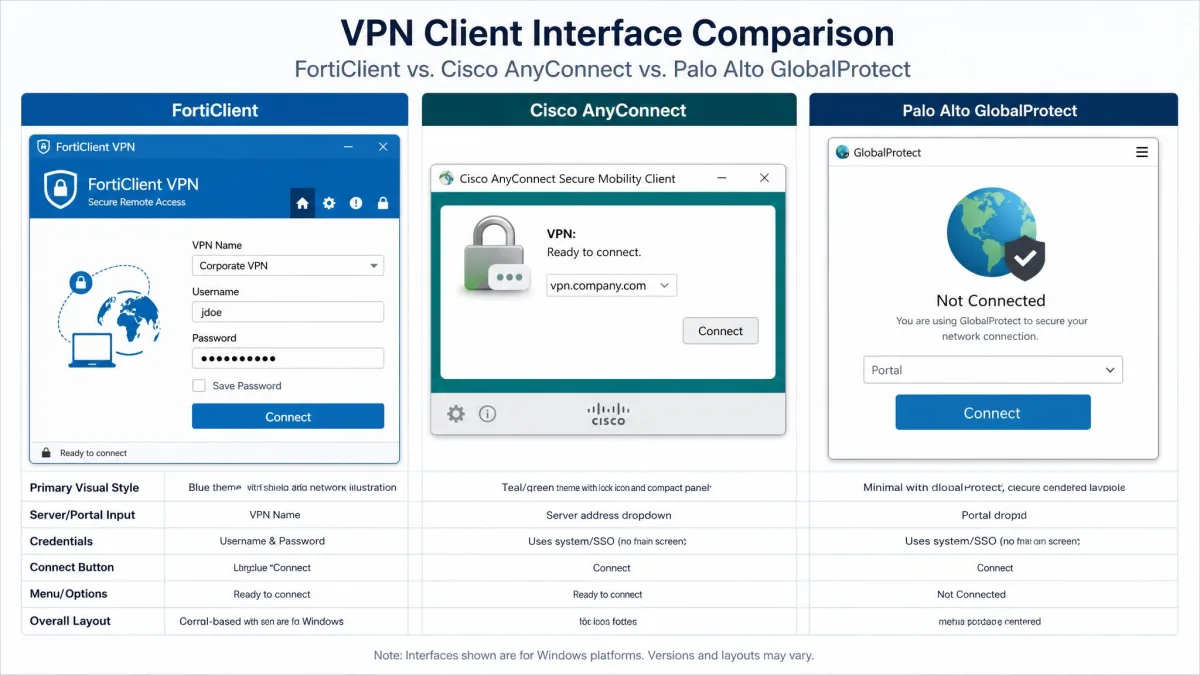
Task: Select the Cisco AnyConnect column header
Action: coord(609,110)
